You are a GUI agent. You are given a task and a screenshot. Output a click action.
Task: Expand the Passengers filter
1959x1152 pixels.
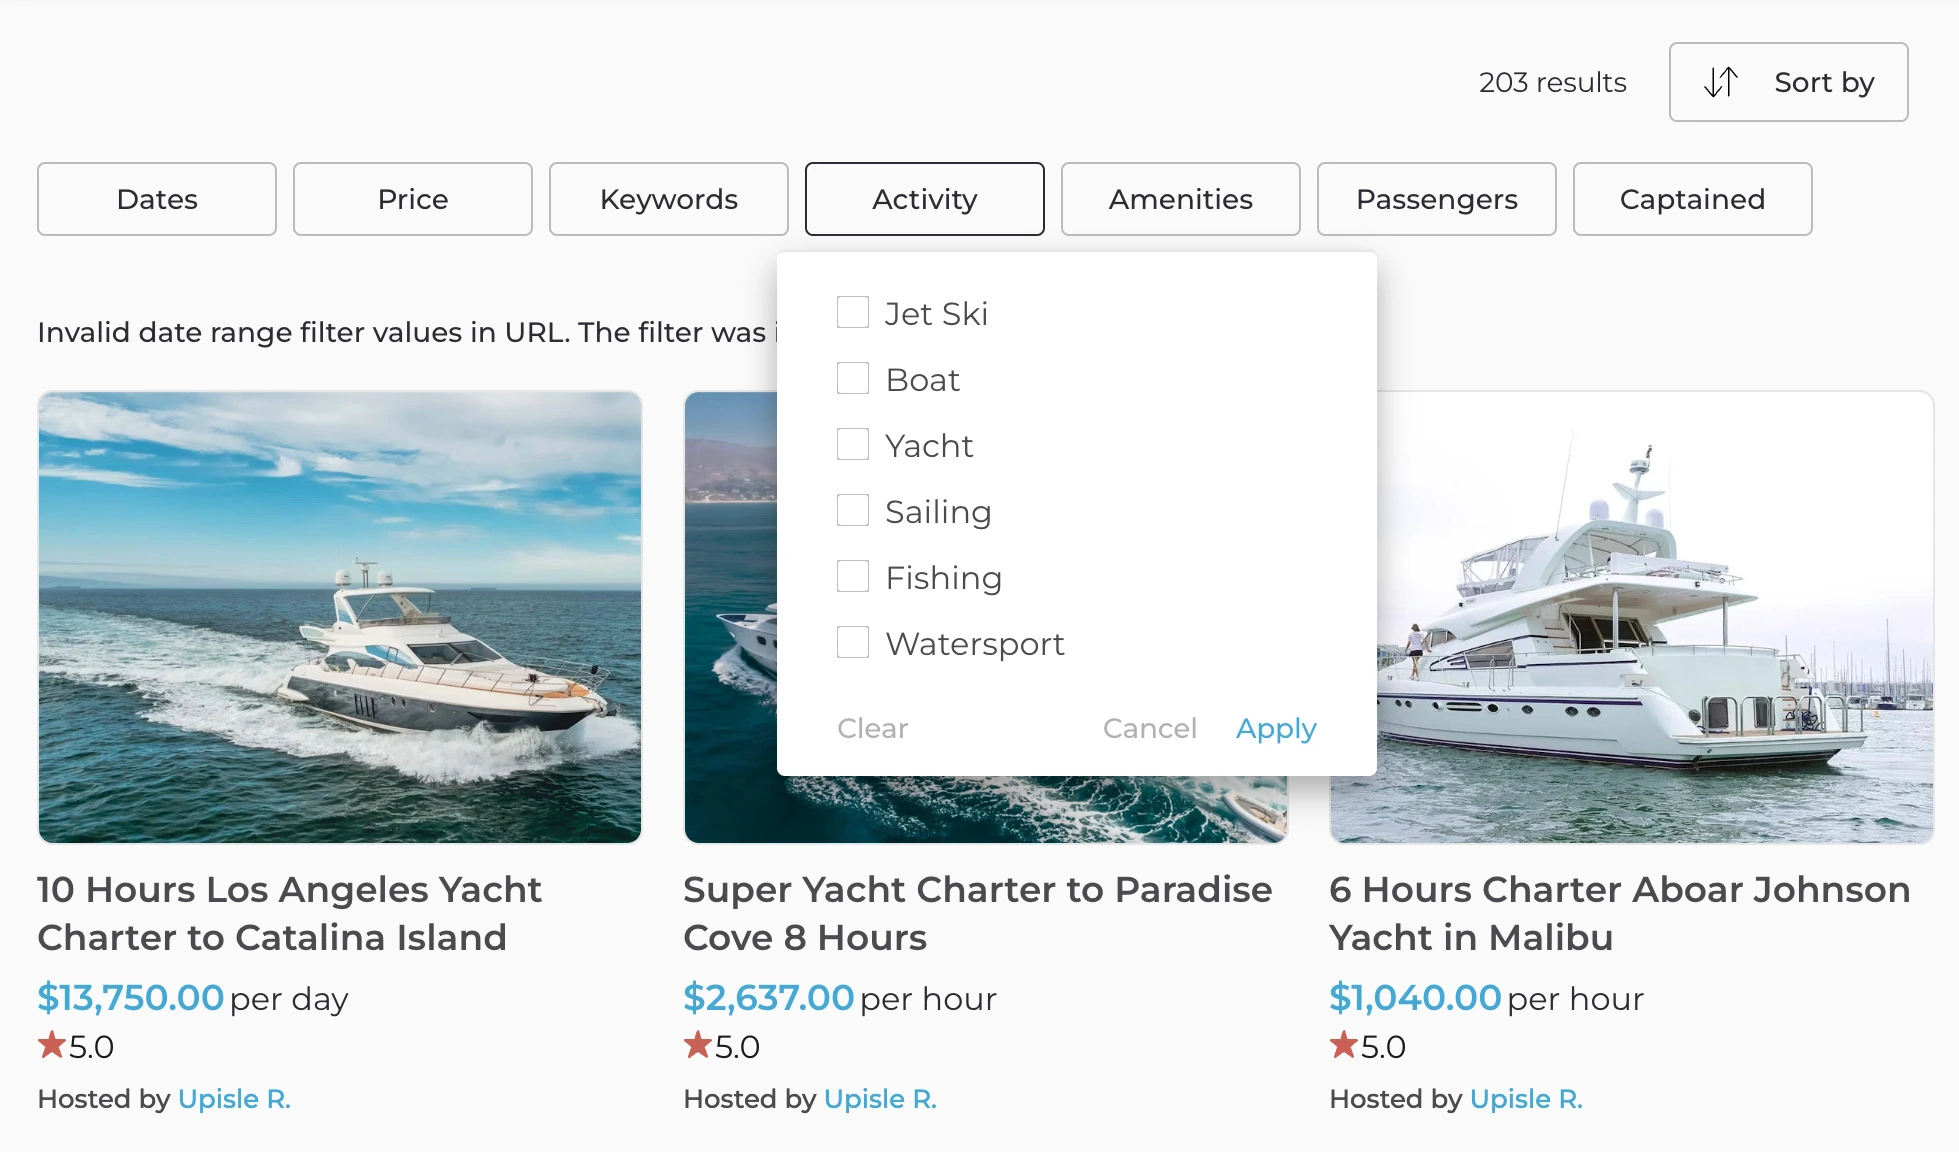pyautogui.click(x=1436, y=198)
